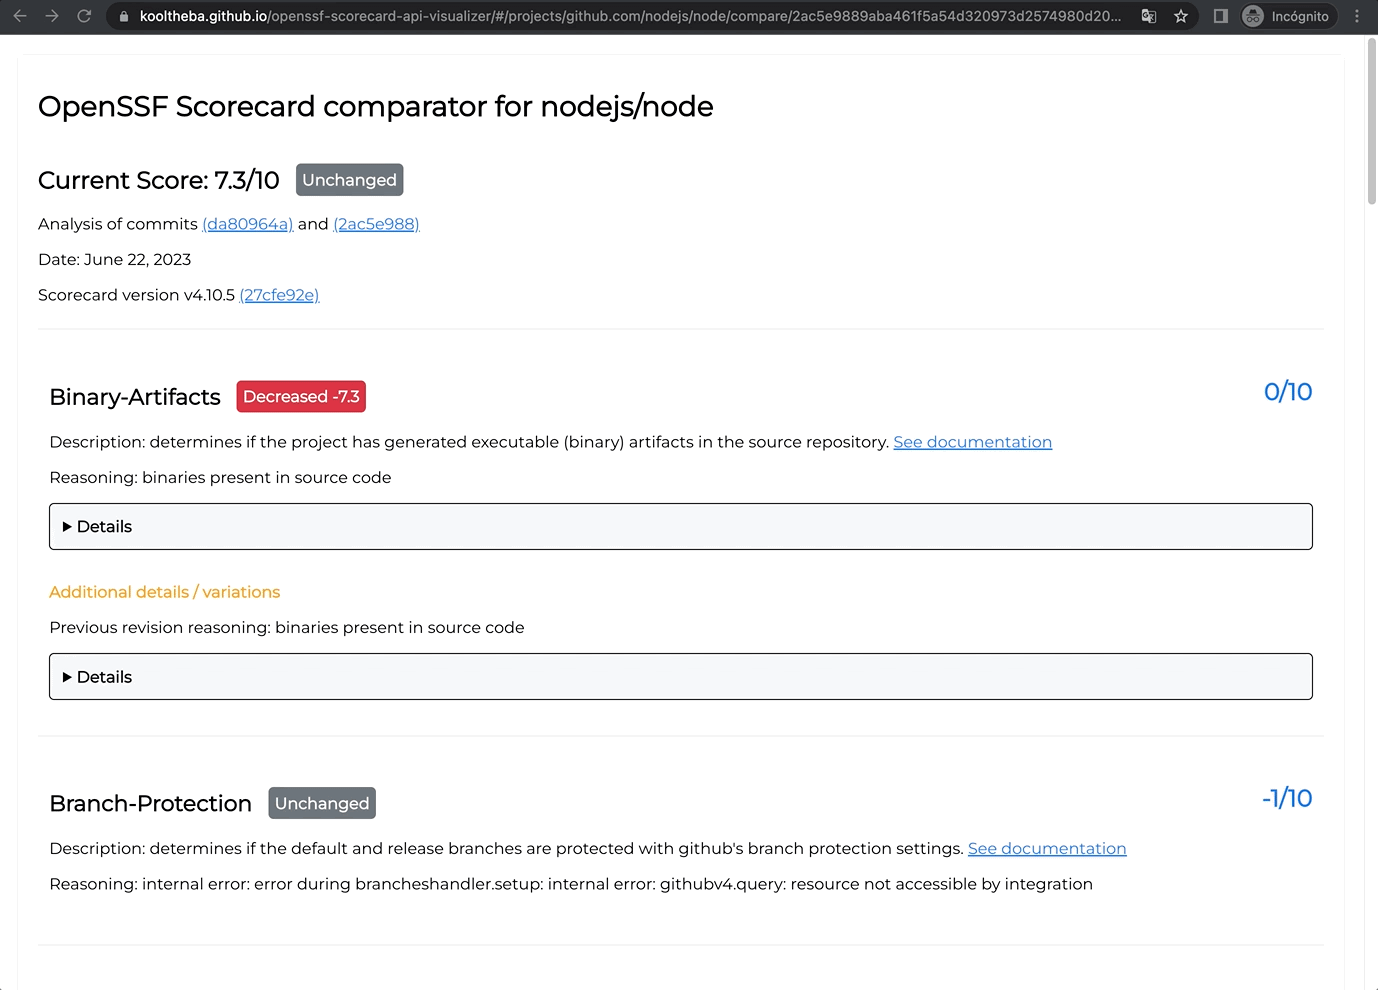This screenshot has width=1378, height=990.
Task: Reload the page with the refresh icon
Action: click(84, 16)
